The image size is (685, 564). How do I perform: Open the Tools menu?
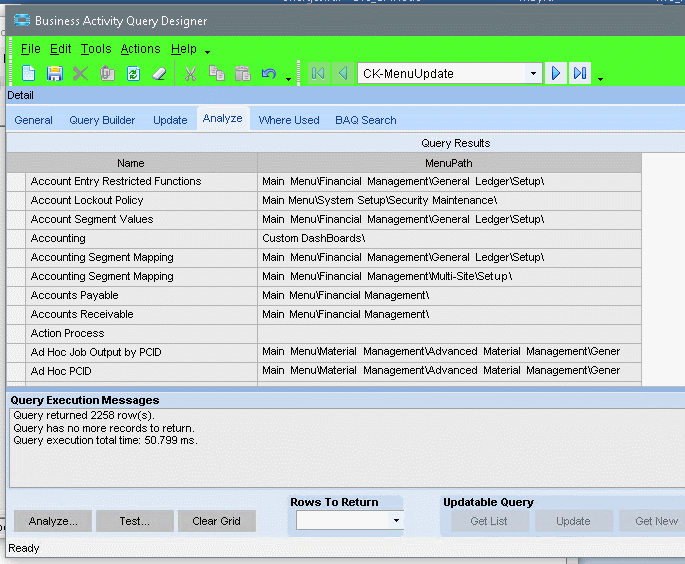pos(96,49)
